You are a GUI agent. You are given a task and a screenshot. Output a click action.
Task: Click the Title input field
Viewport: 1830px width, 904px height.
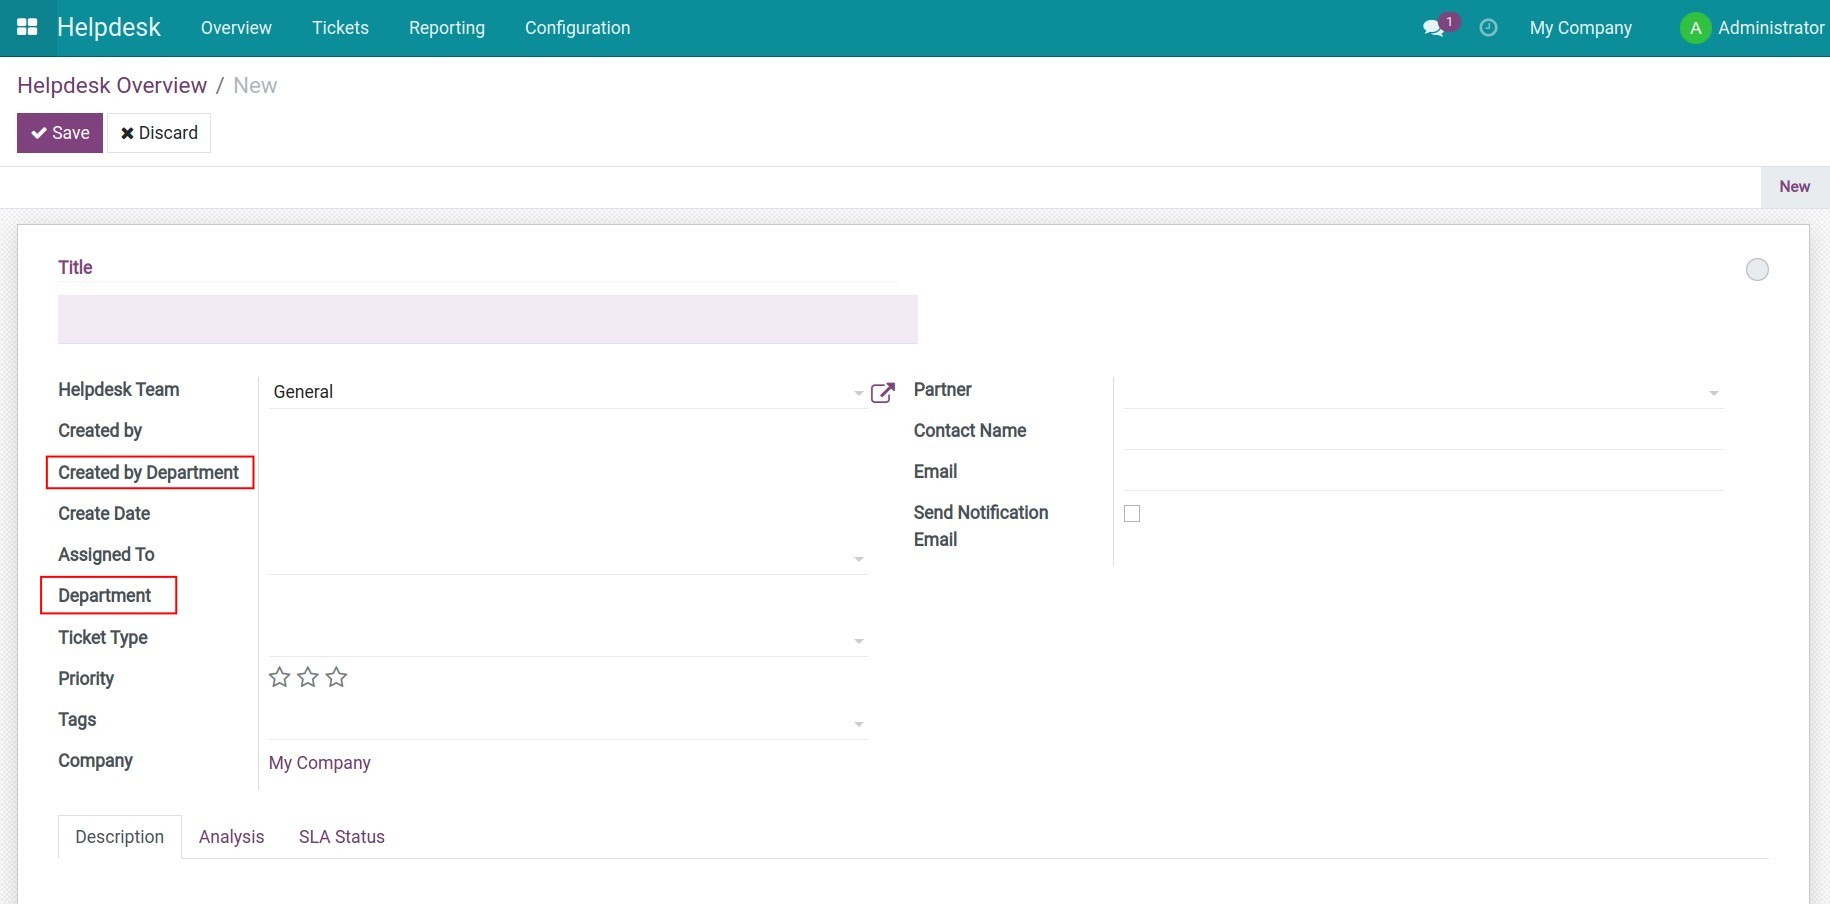click(x=487, y=319)
